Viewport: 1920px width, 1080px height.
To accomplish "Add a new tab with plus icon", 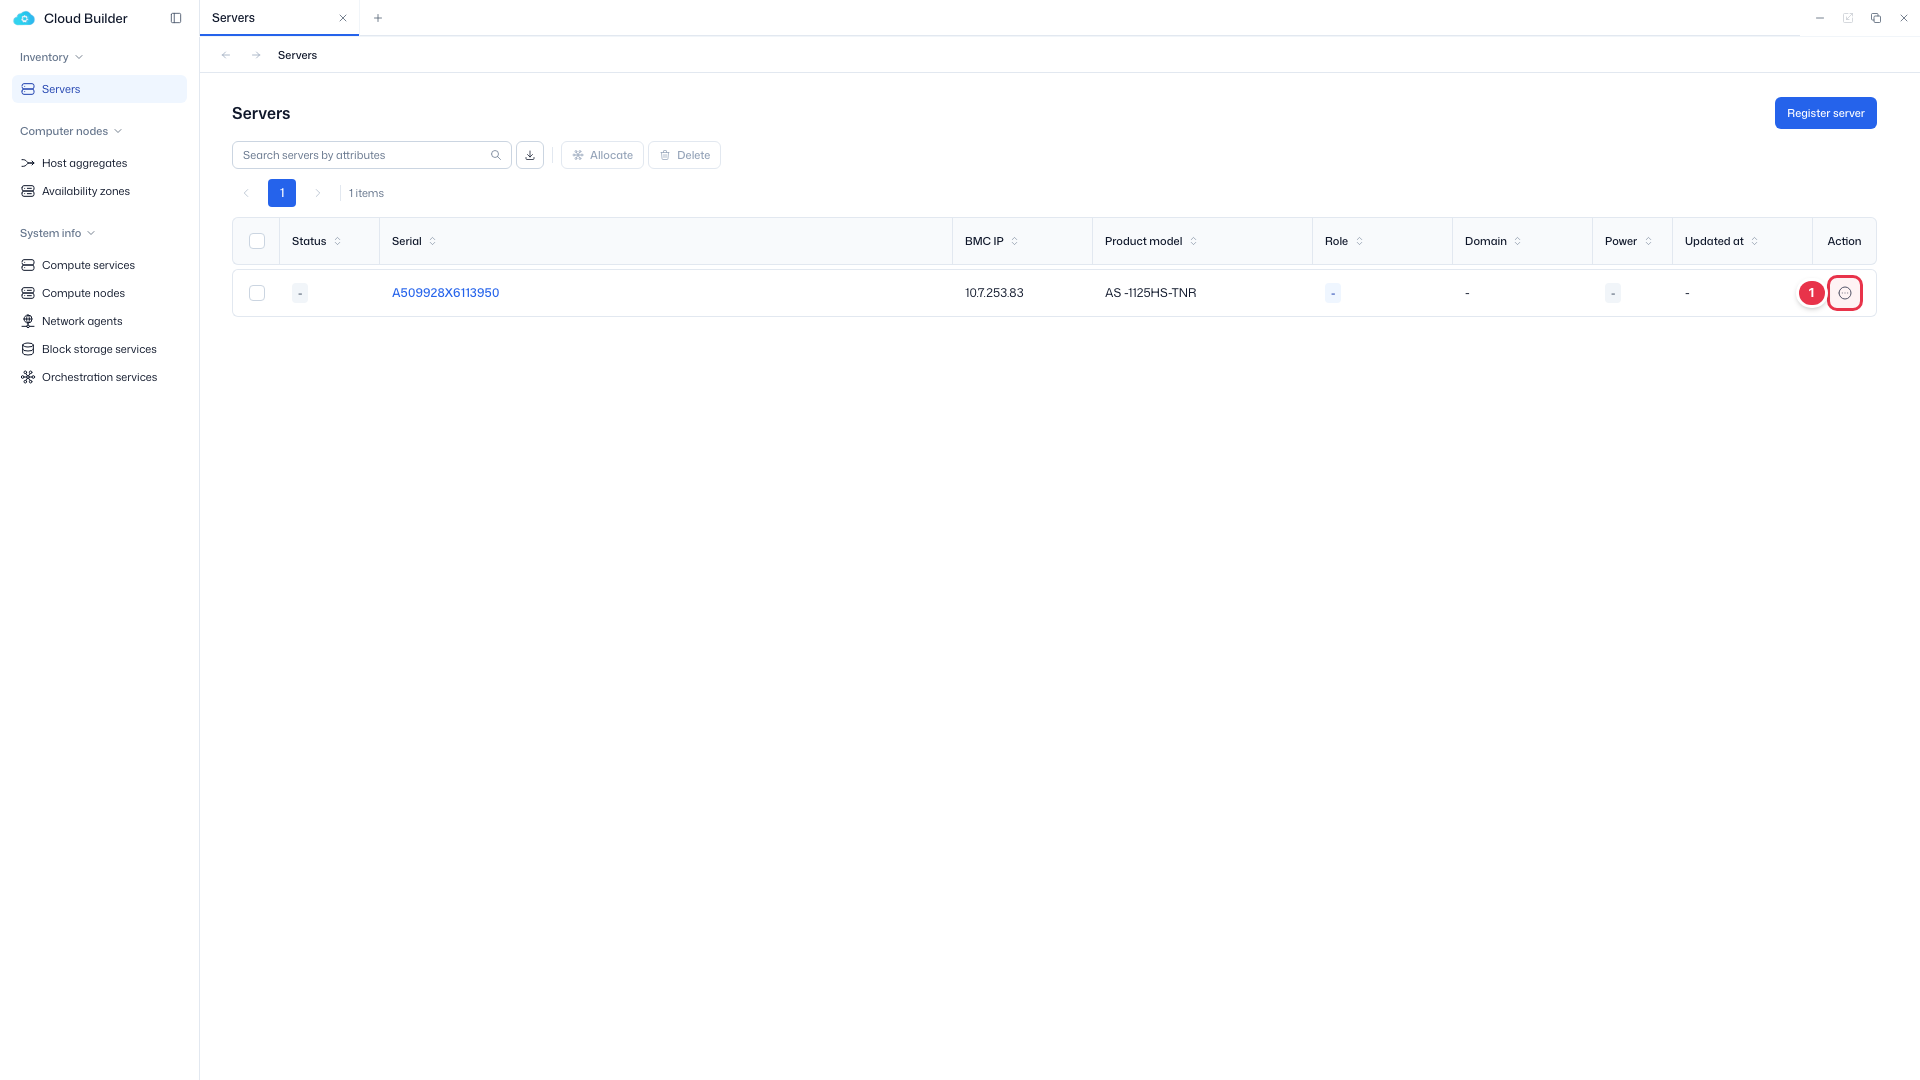I will pos(378,18).
